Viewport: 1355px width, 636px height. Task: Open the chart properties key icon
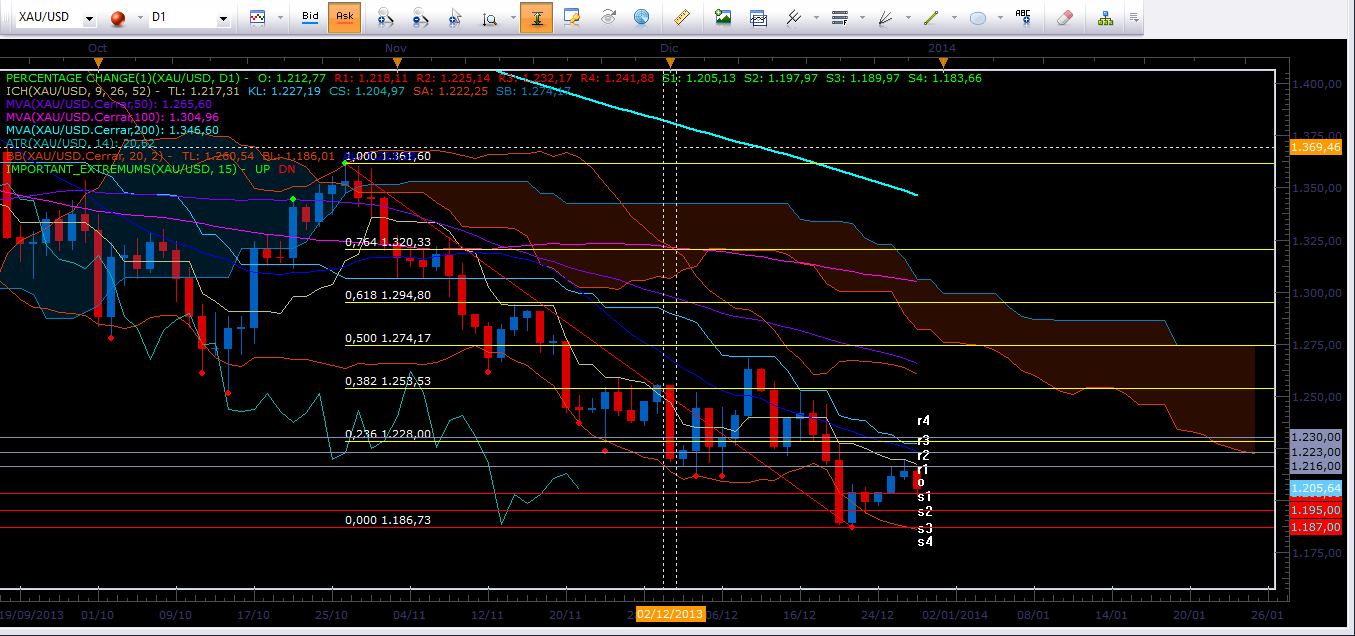click(572, 17)
